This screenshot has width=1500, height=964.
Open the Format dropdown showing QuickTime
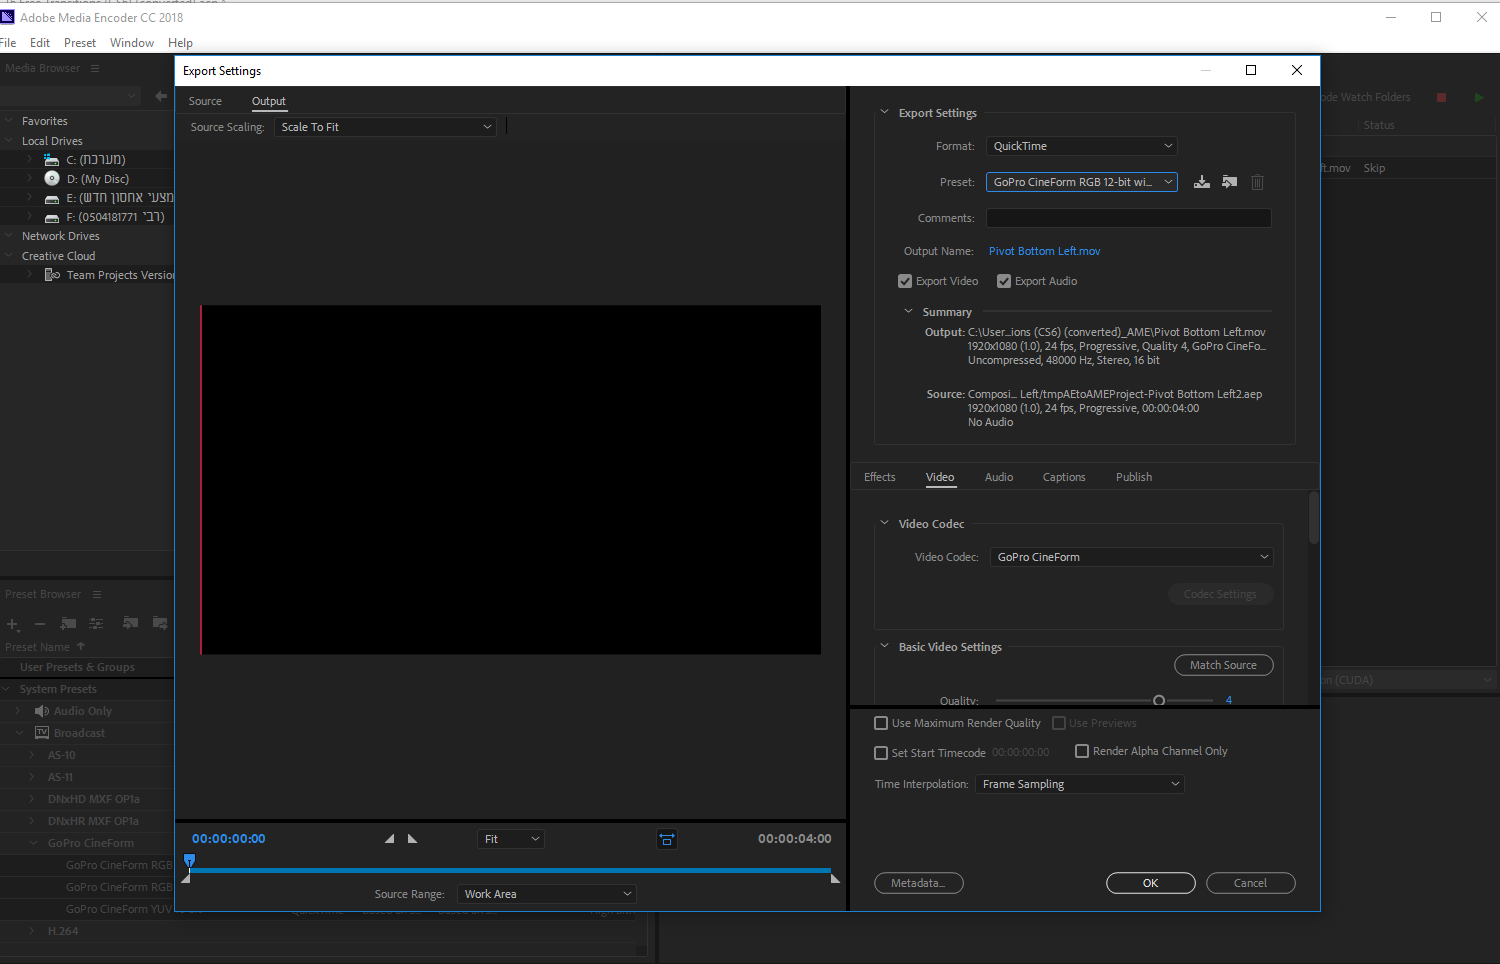click(x=1082, y=146)
